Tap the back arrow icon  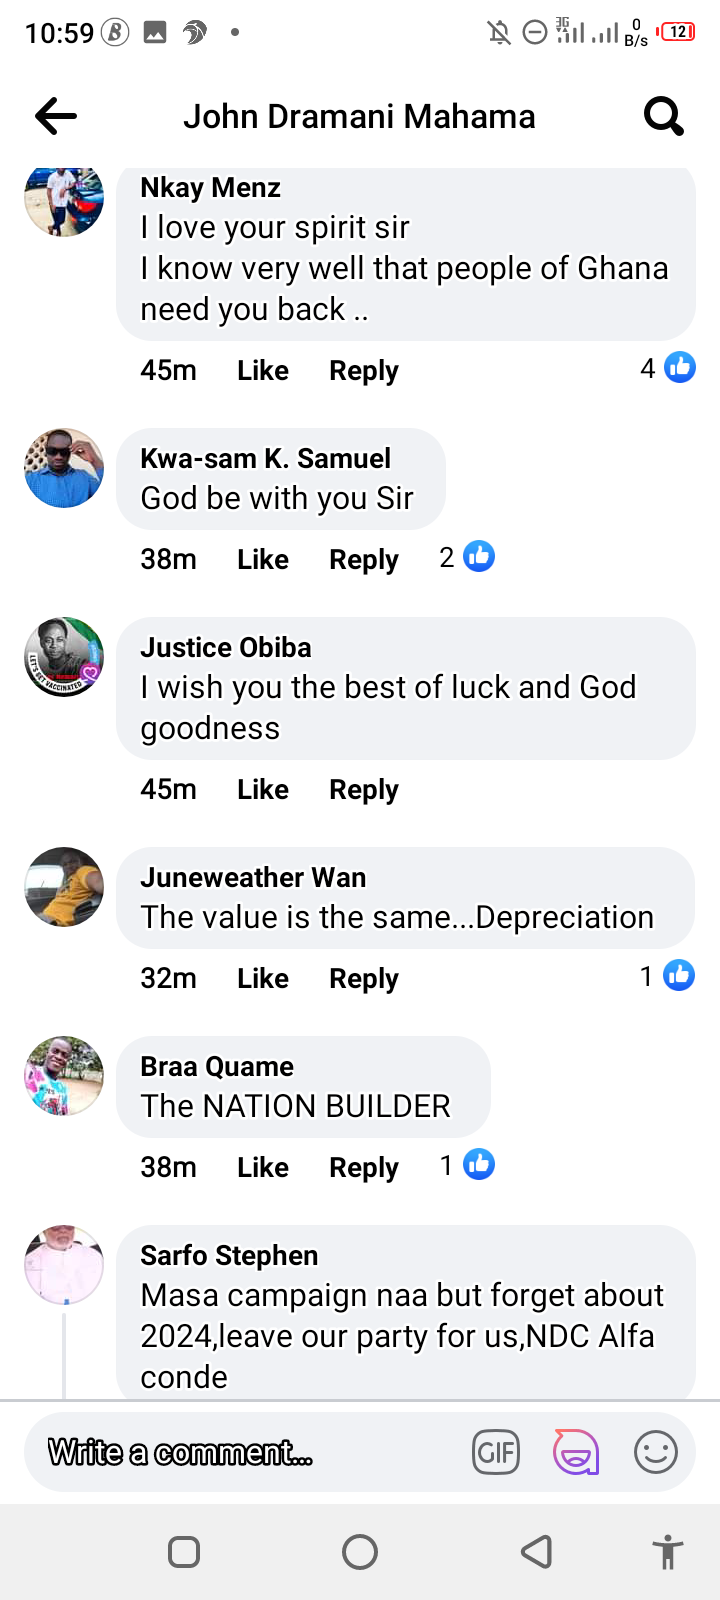56,116
